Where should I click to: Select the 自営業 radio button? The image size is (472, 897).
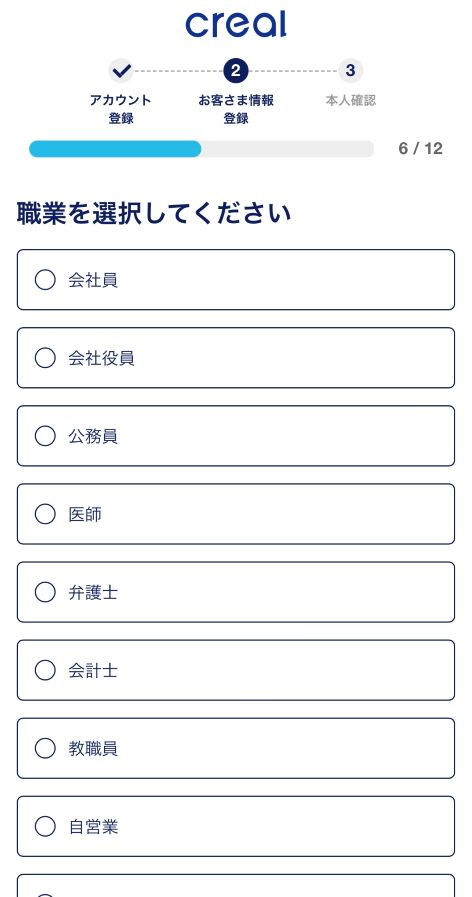(x=45, y=827)
